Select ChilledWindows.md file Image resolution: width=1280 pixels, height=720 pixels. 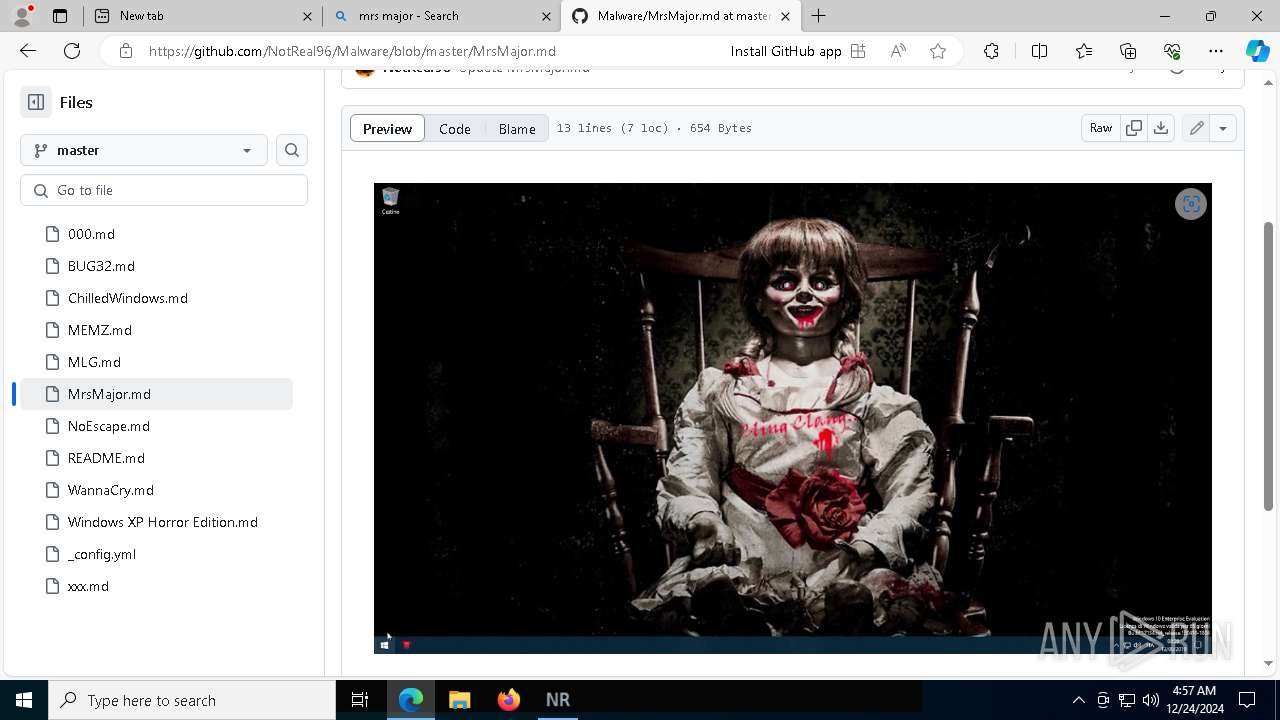(157, 298)
